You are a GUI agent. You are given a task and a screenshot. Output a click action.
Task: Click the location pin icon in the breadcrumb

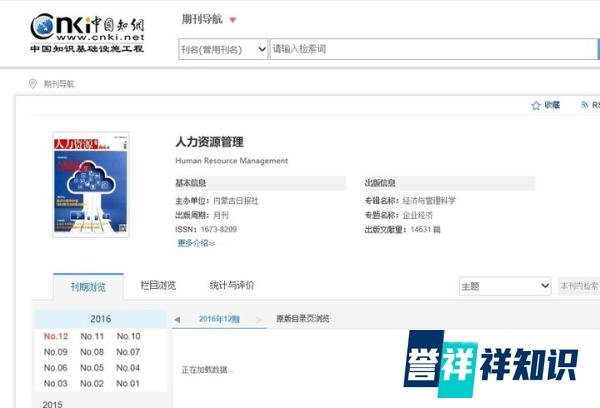click(33, 83)
